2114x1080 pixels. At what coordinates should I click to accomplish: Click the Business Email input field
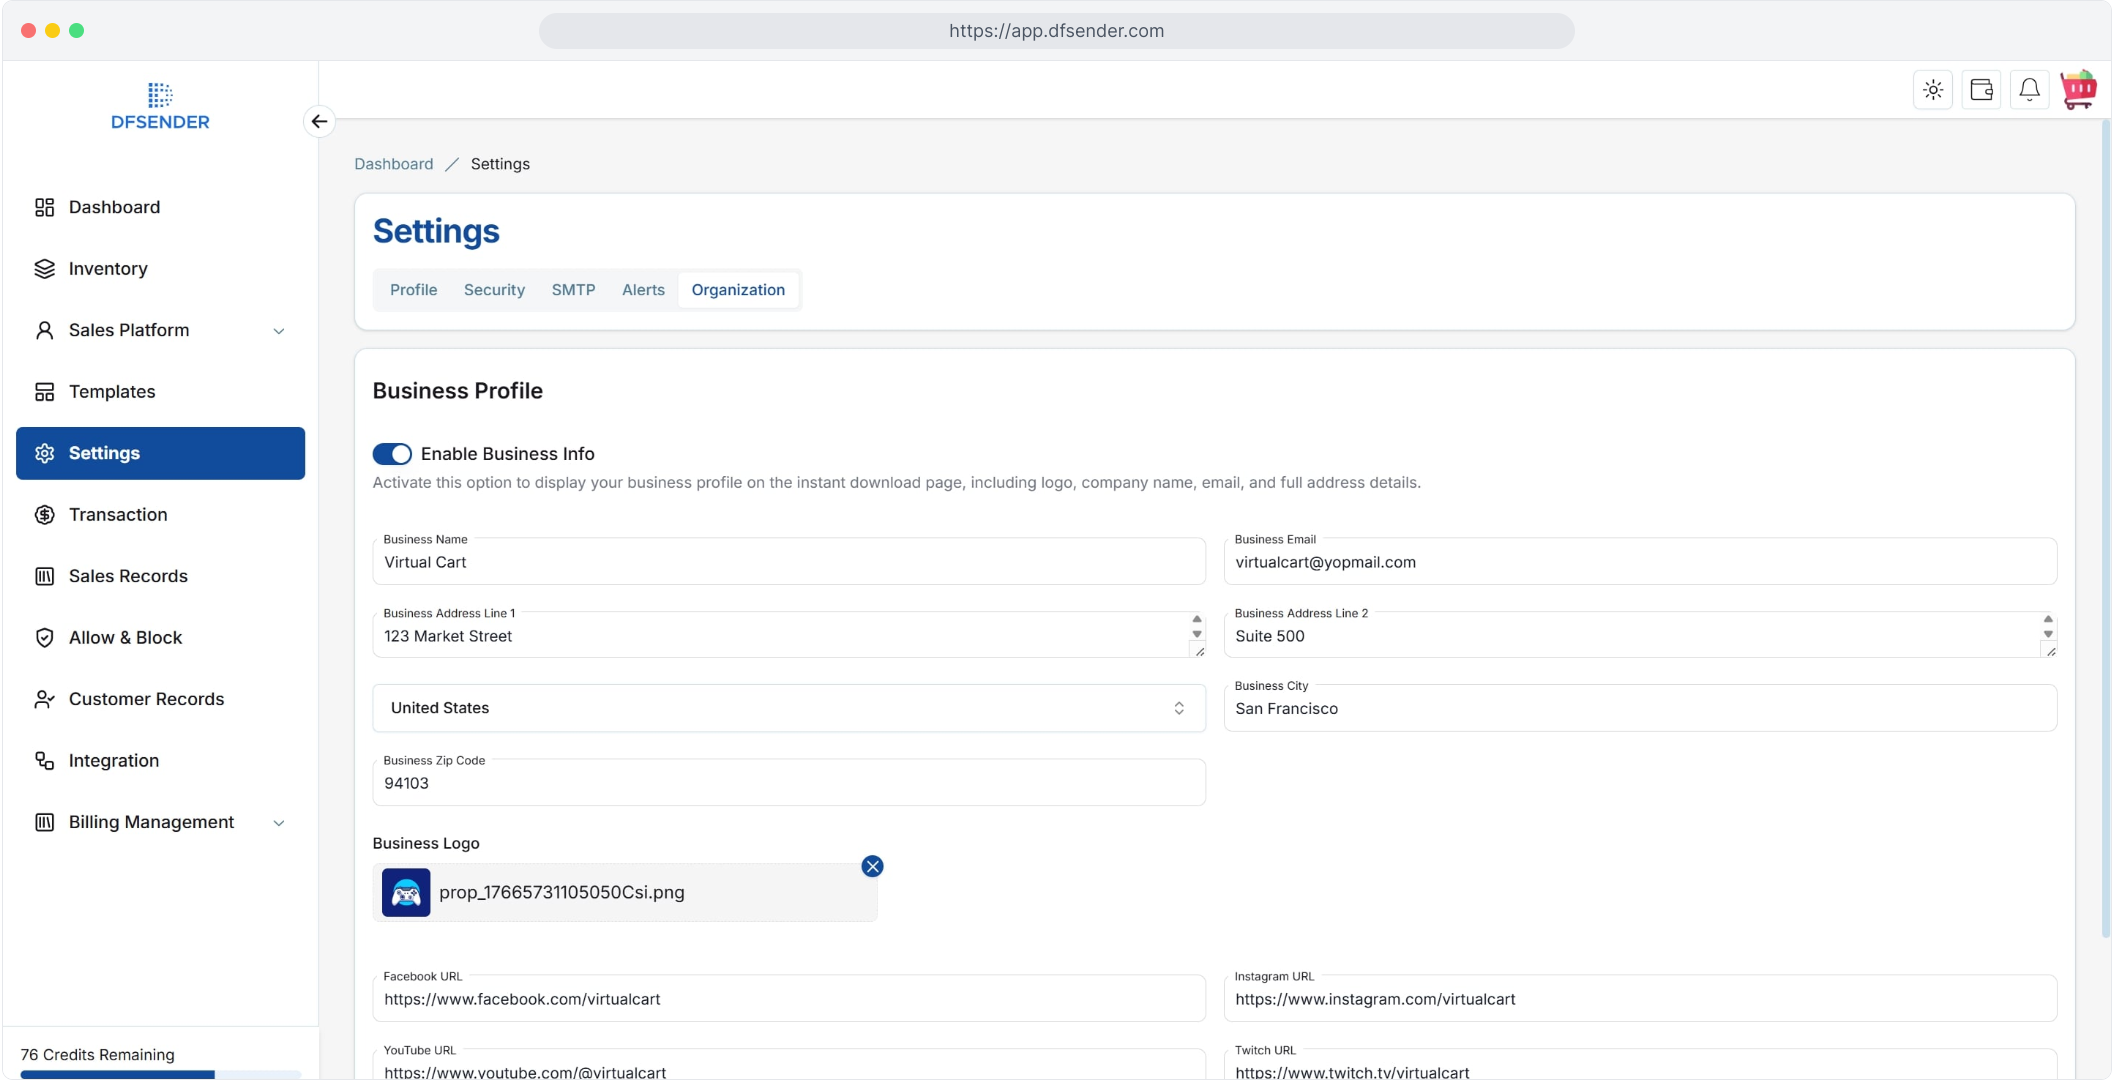click(1640, 563)
